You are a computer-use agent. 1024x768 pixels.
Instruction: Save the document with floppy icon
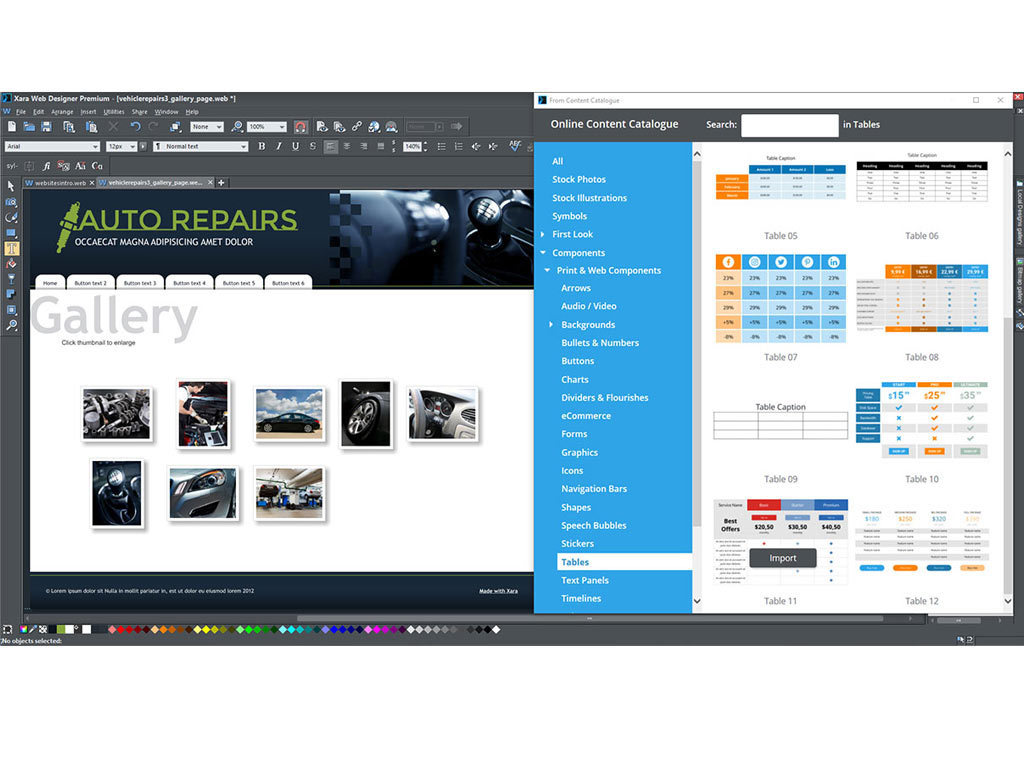tap(46, 127)
